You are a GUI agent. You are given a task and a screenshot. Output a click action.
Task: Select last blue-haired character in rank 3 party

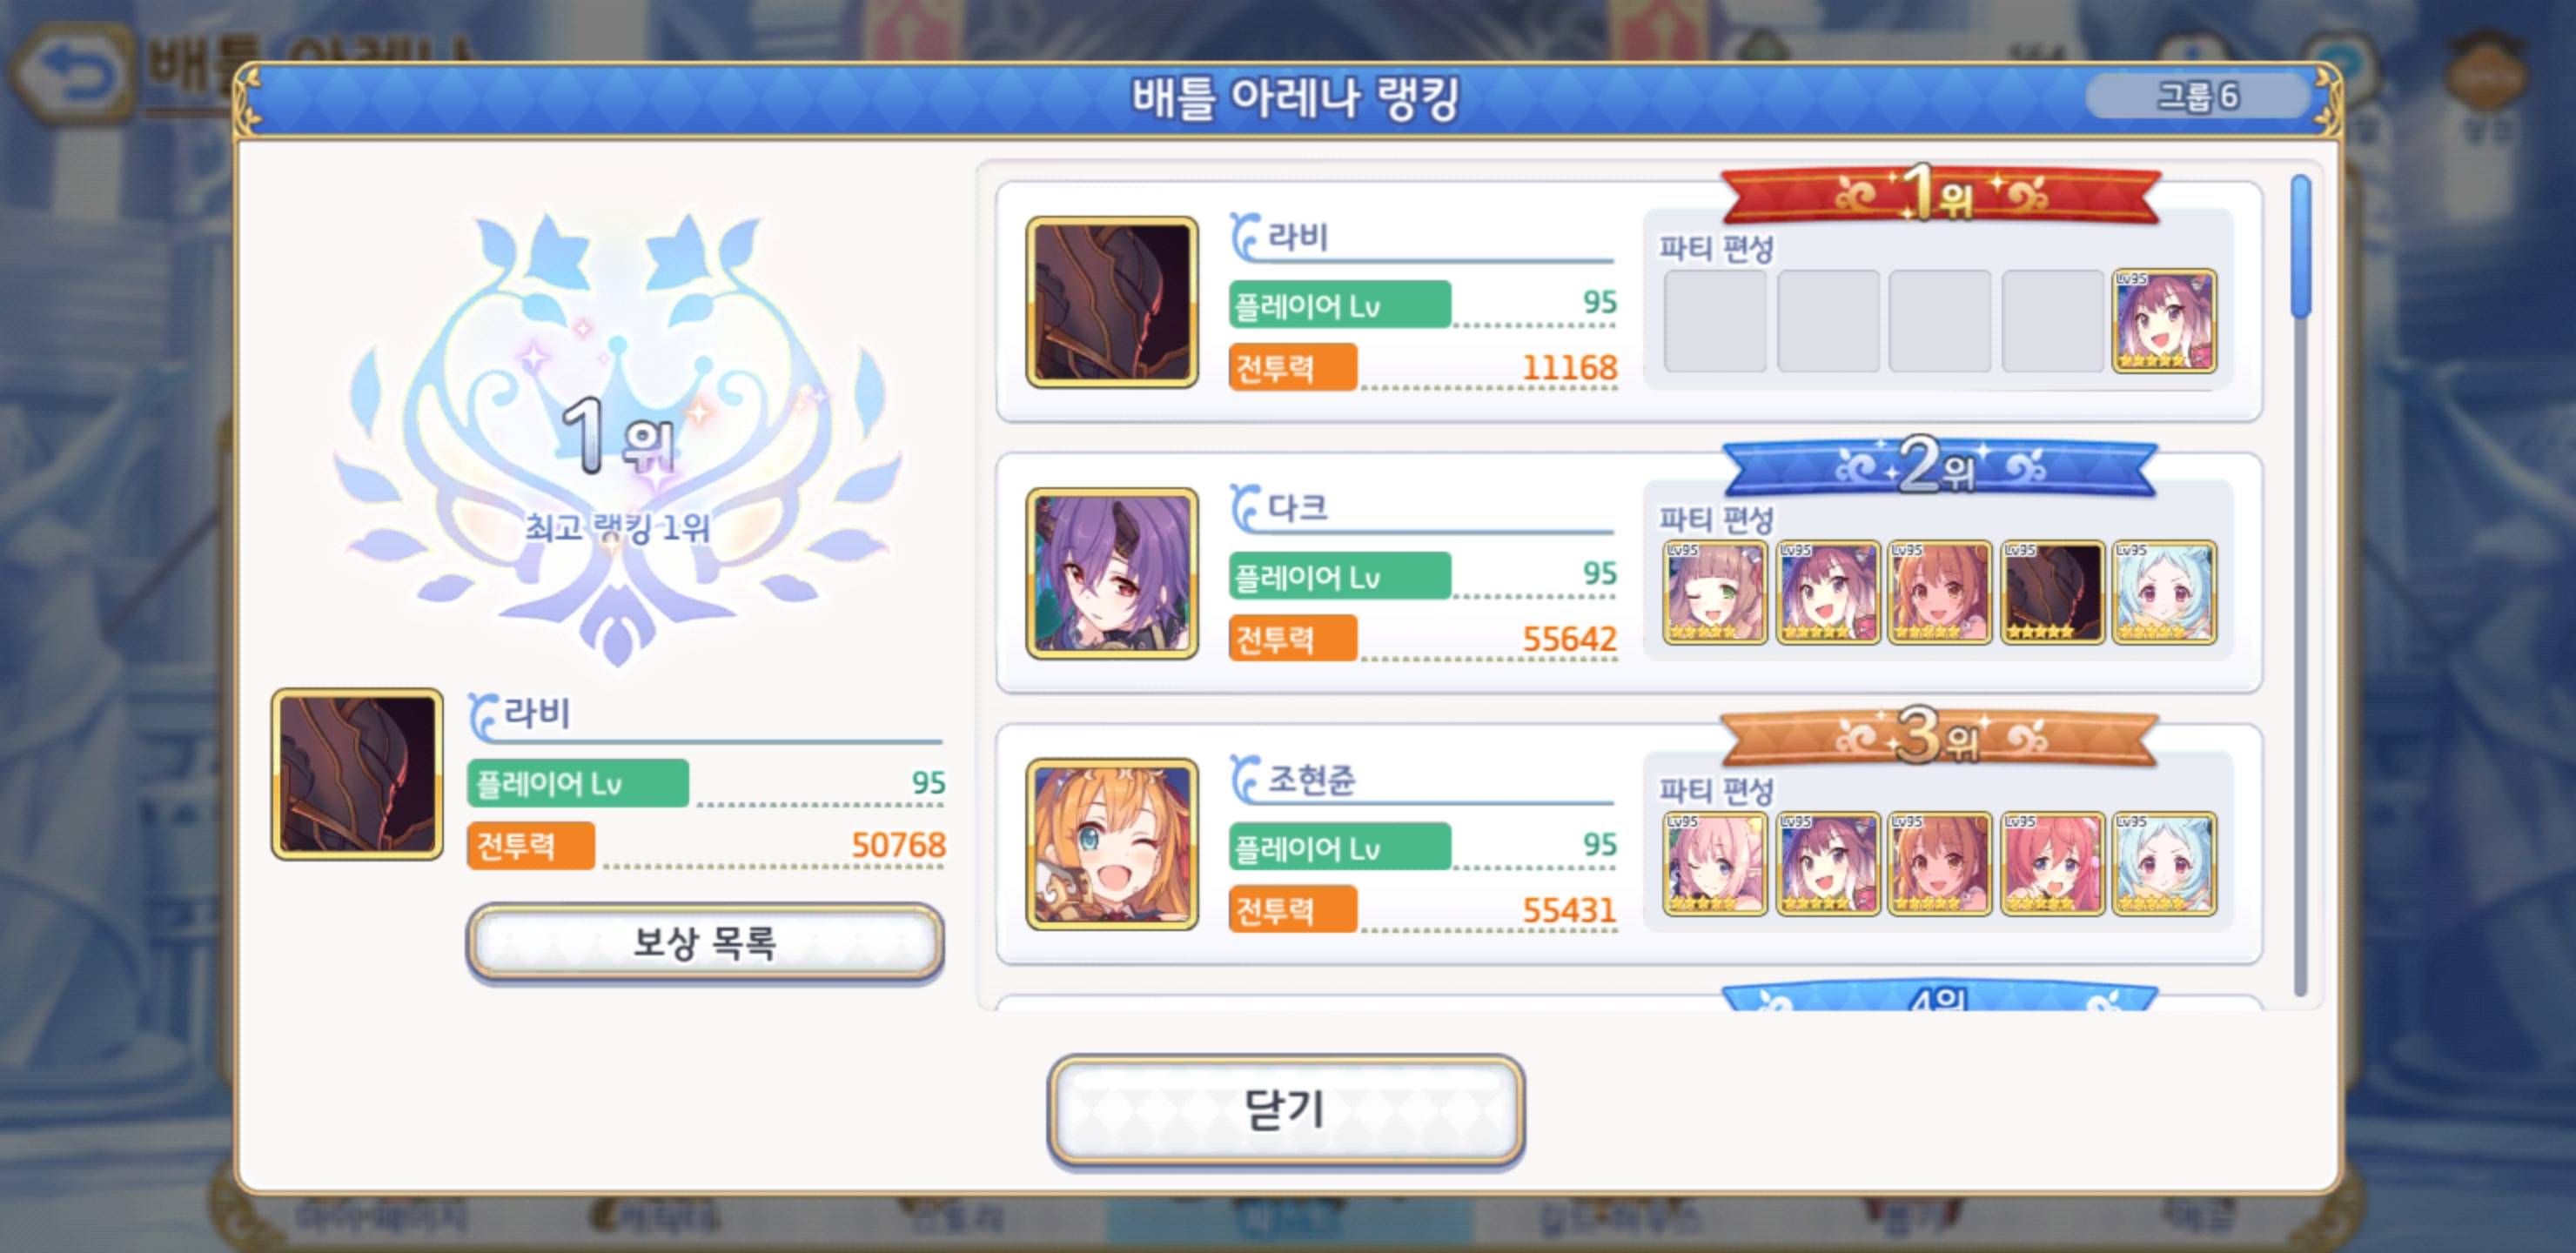(x=2164, y=864)
